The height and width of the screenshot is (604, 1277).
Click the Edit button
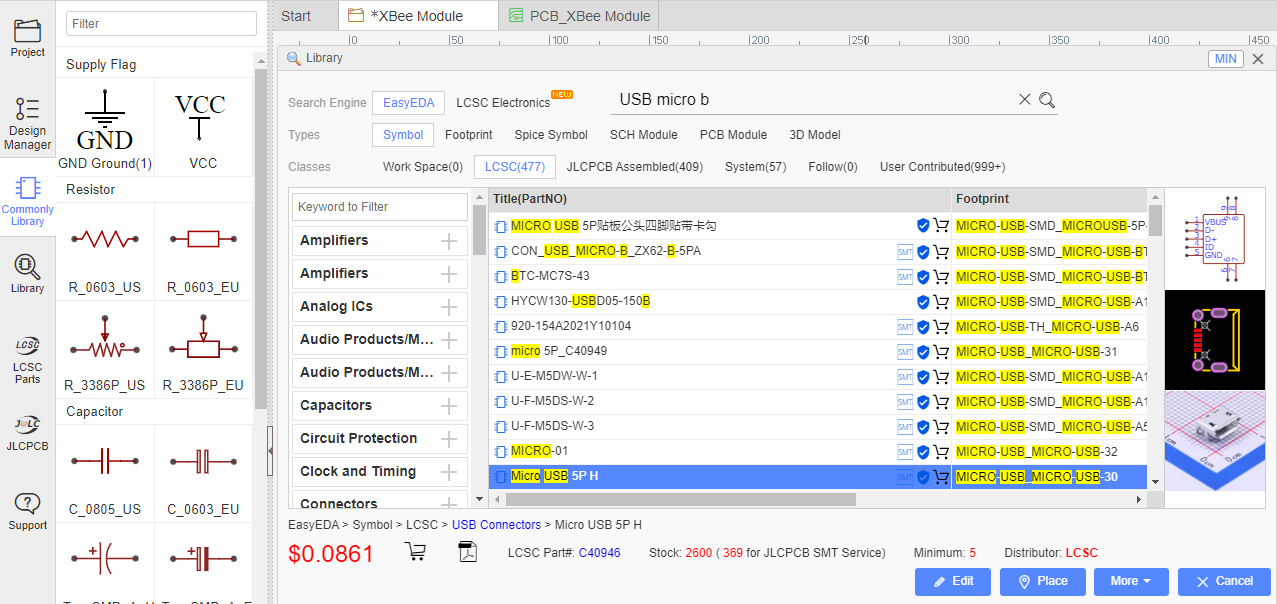pyautogui.click(x=953, y=581)
